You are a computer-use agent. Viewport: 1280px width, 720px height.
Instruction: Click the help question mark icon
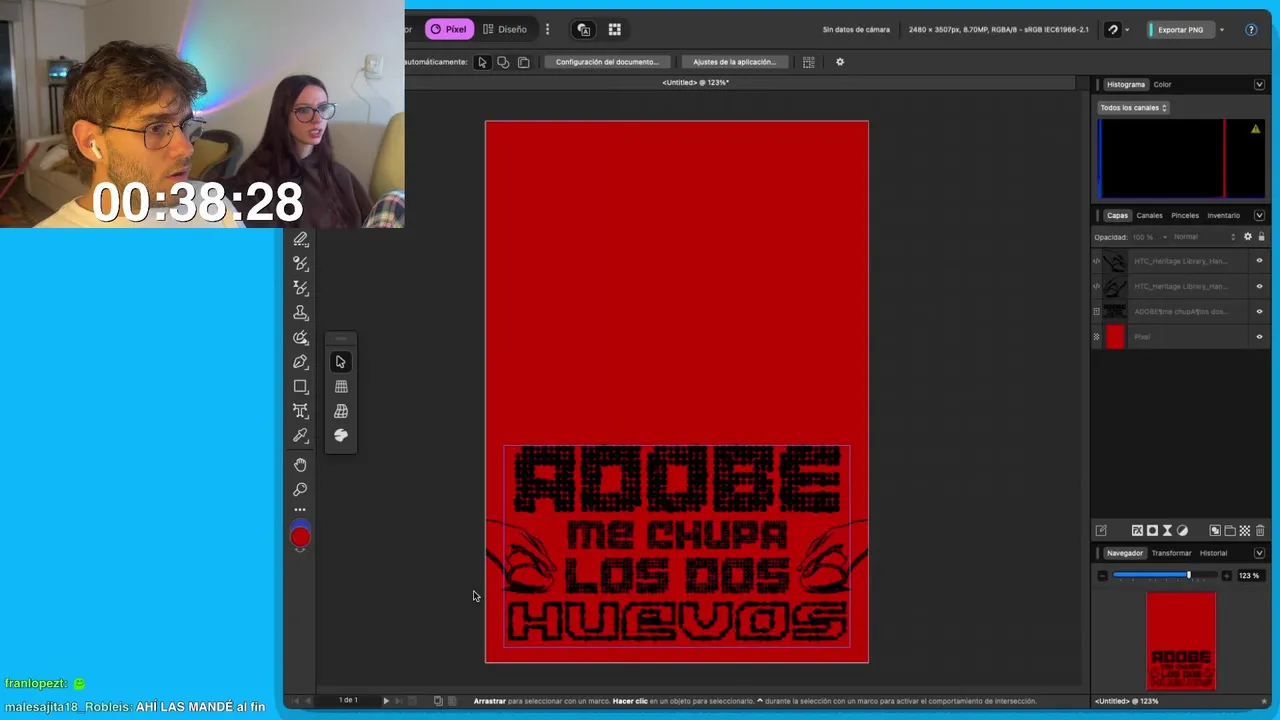pos(1251,30)
